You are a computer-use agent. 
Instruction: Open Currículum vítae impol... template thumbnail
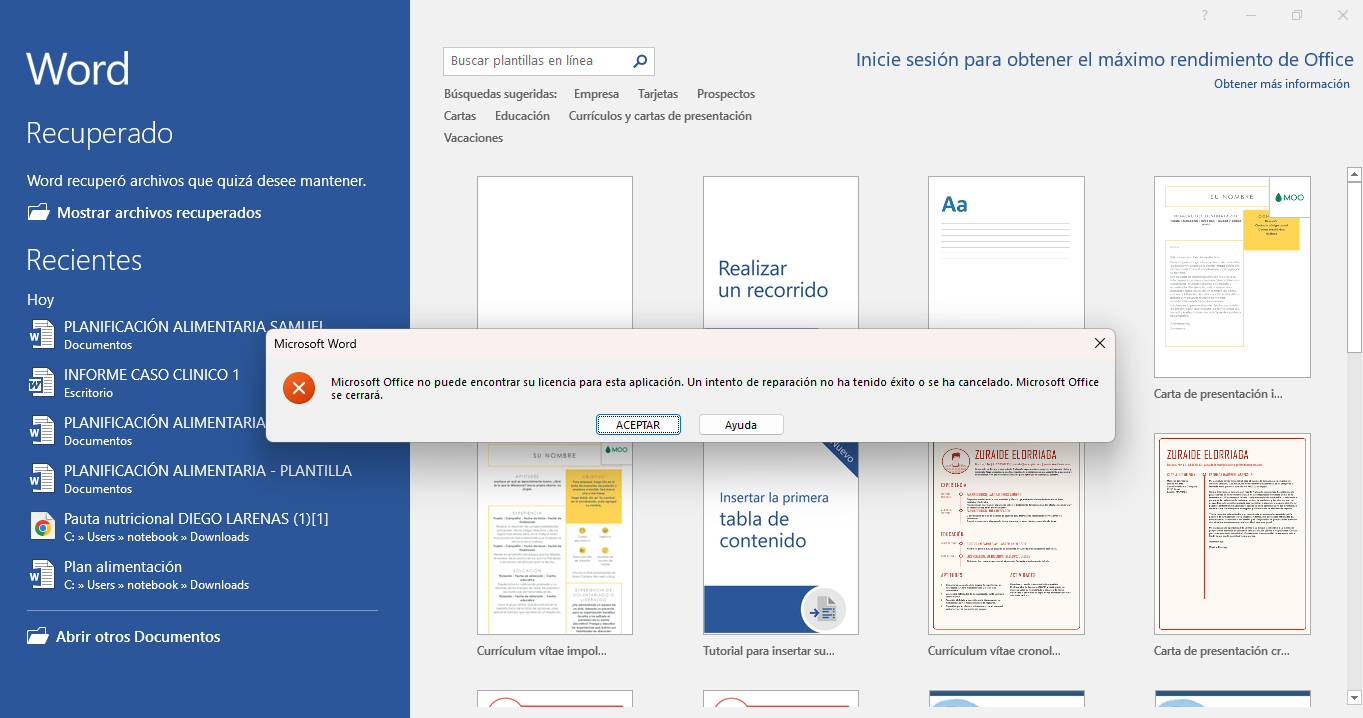point(555,538)
